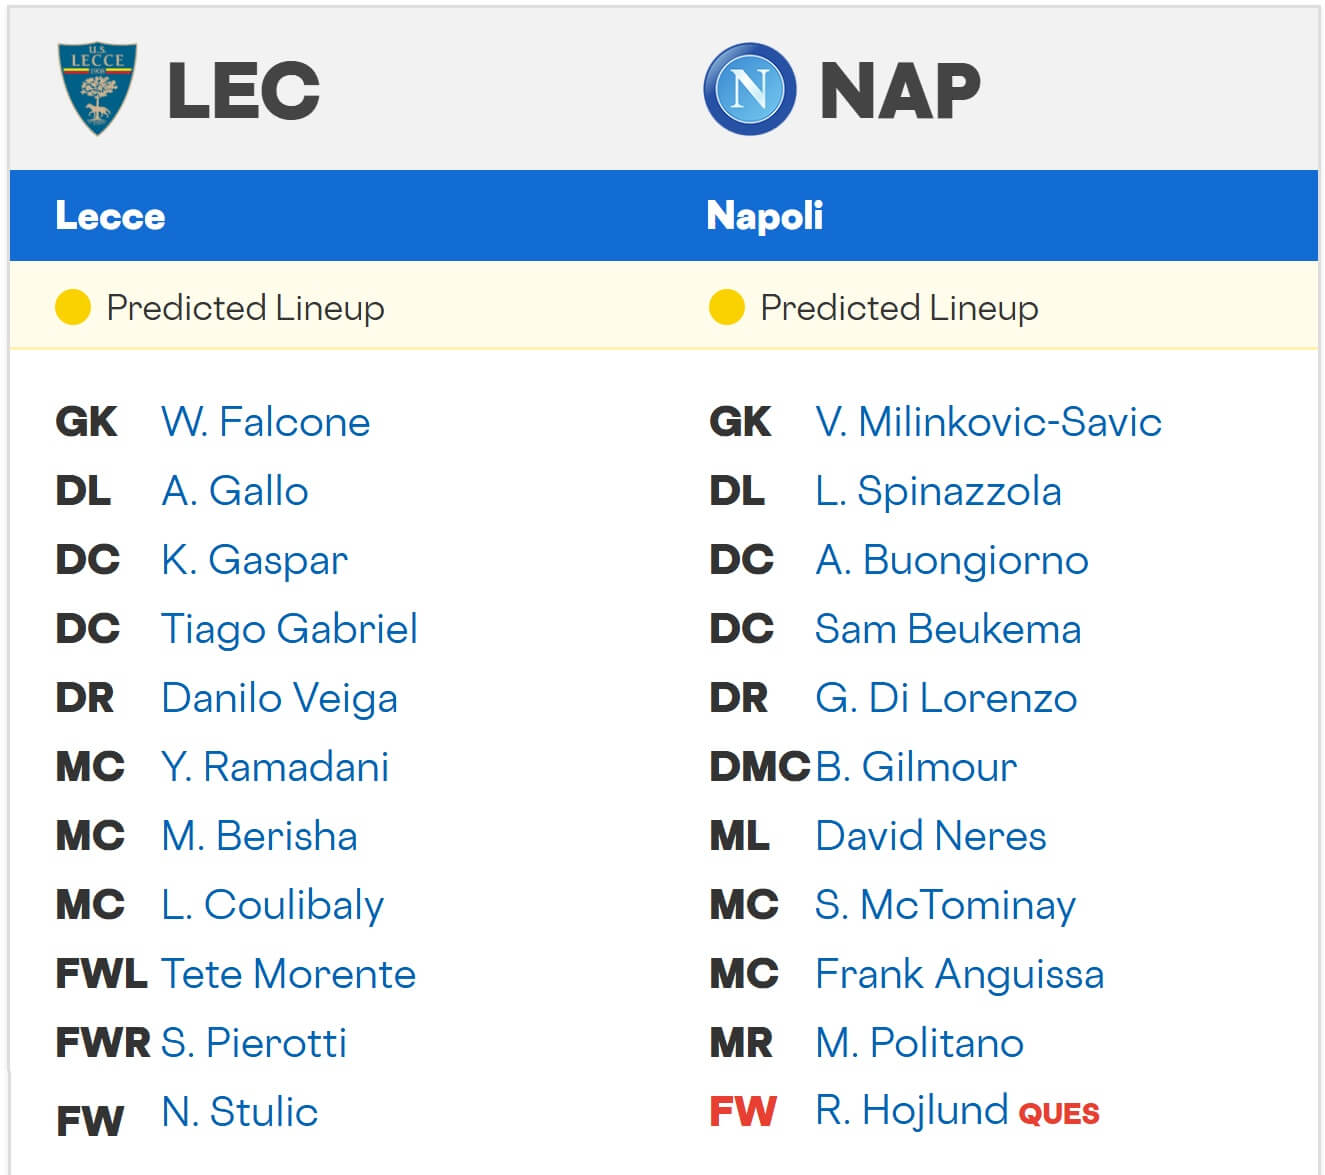Open W. Falcone player page

[x=265, y=422]
